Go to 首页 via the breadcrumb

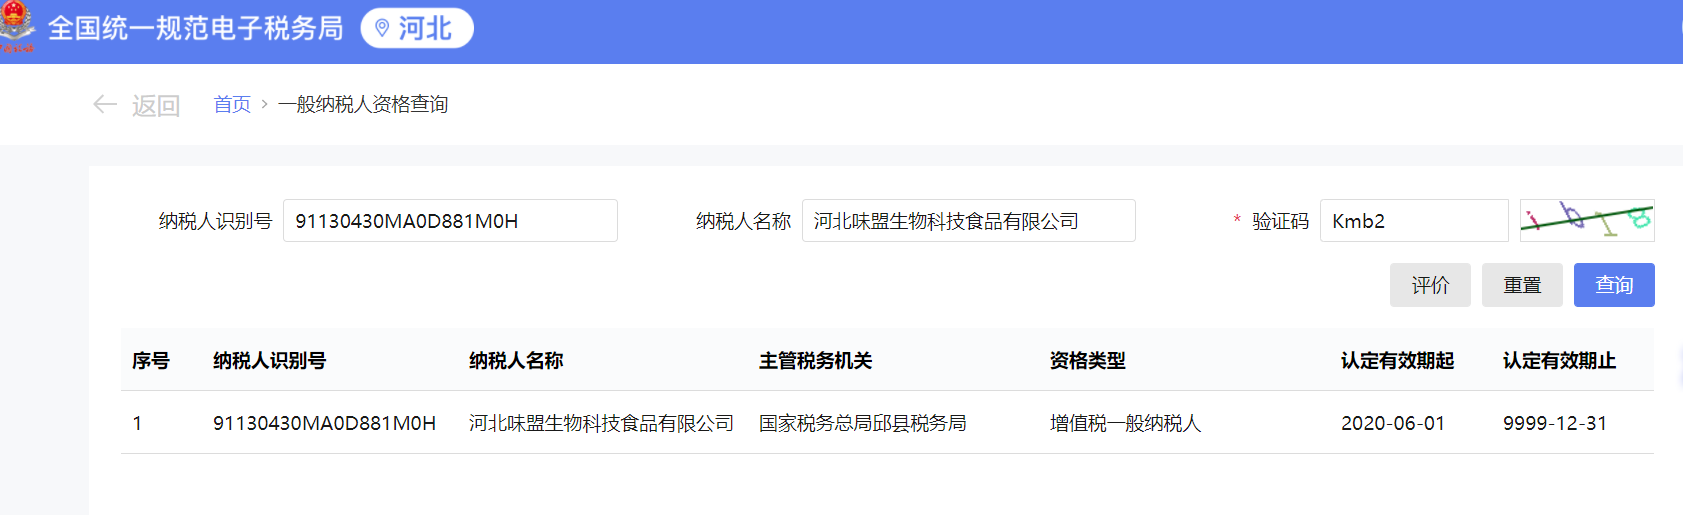pyautogui.click(x=232, y=104)
